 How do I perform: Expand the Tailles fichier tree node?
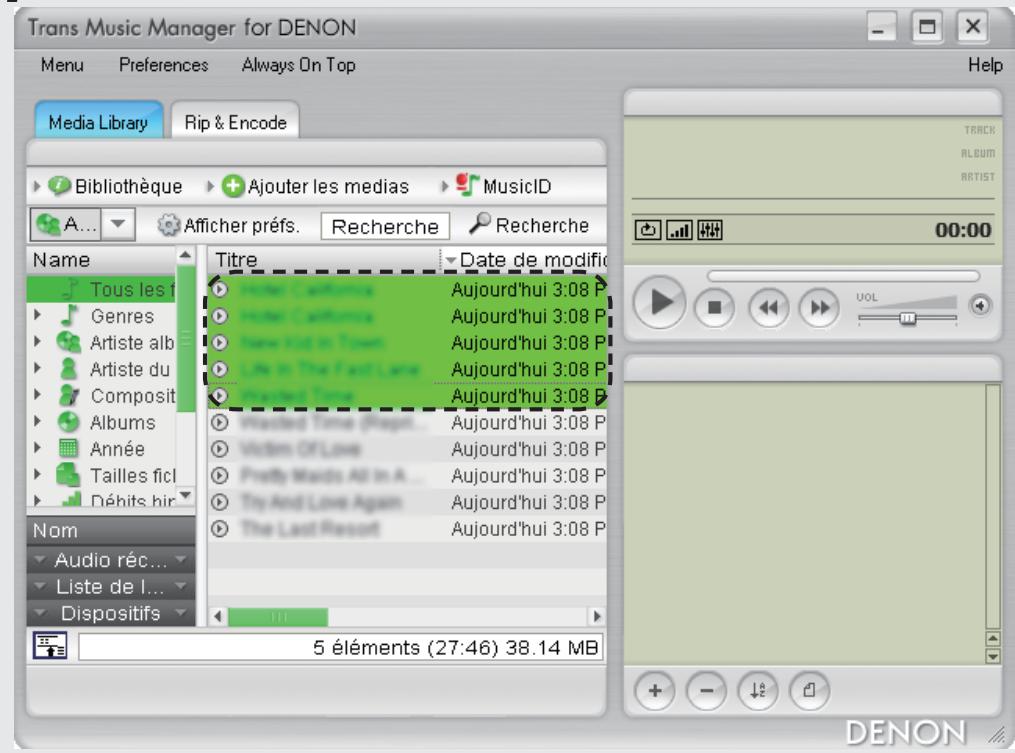(x=37, y=474)
